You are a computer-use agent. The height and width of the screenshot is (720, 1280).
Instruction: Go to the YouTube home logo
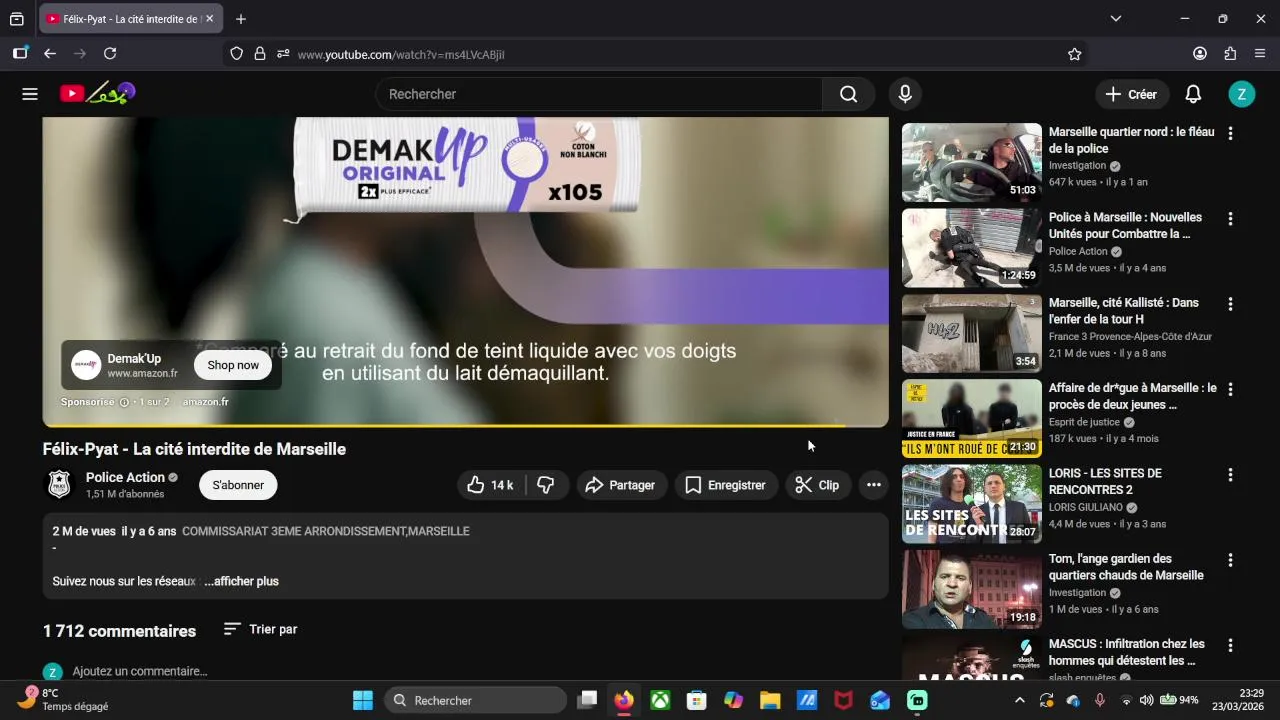97,94
